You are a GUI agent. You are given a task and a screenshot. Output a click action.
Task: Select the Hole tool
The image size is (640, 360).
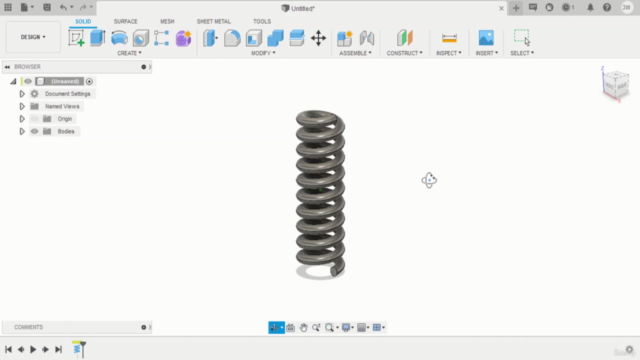click(141, 38)
